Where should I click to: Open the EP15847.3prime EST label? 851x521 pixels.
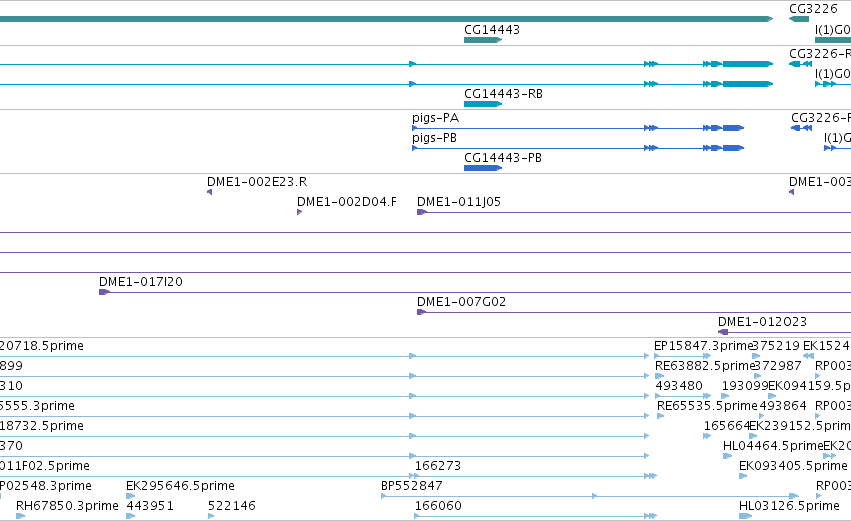703,346
